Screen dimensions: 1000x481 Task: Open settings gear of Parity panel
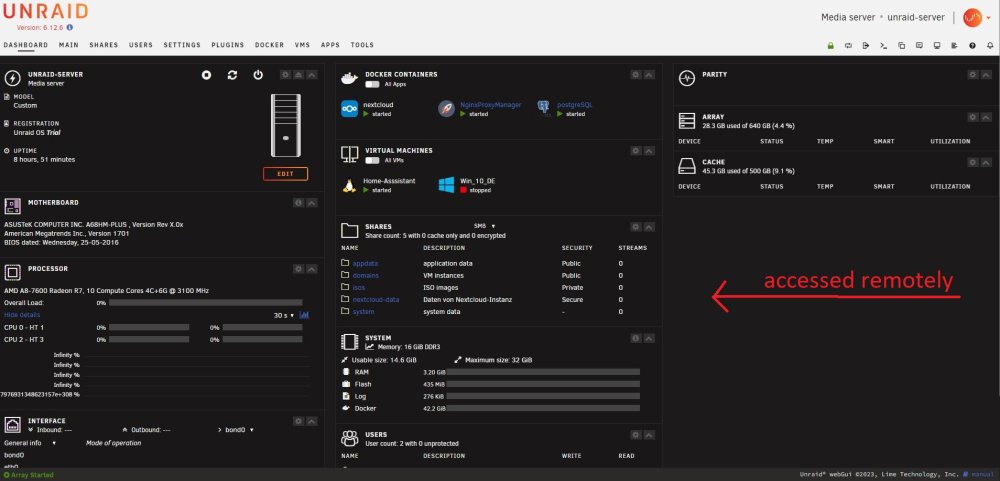pos(973,75)
